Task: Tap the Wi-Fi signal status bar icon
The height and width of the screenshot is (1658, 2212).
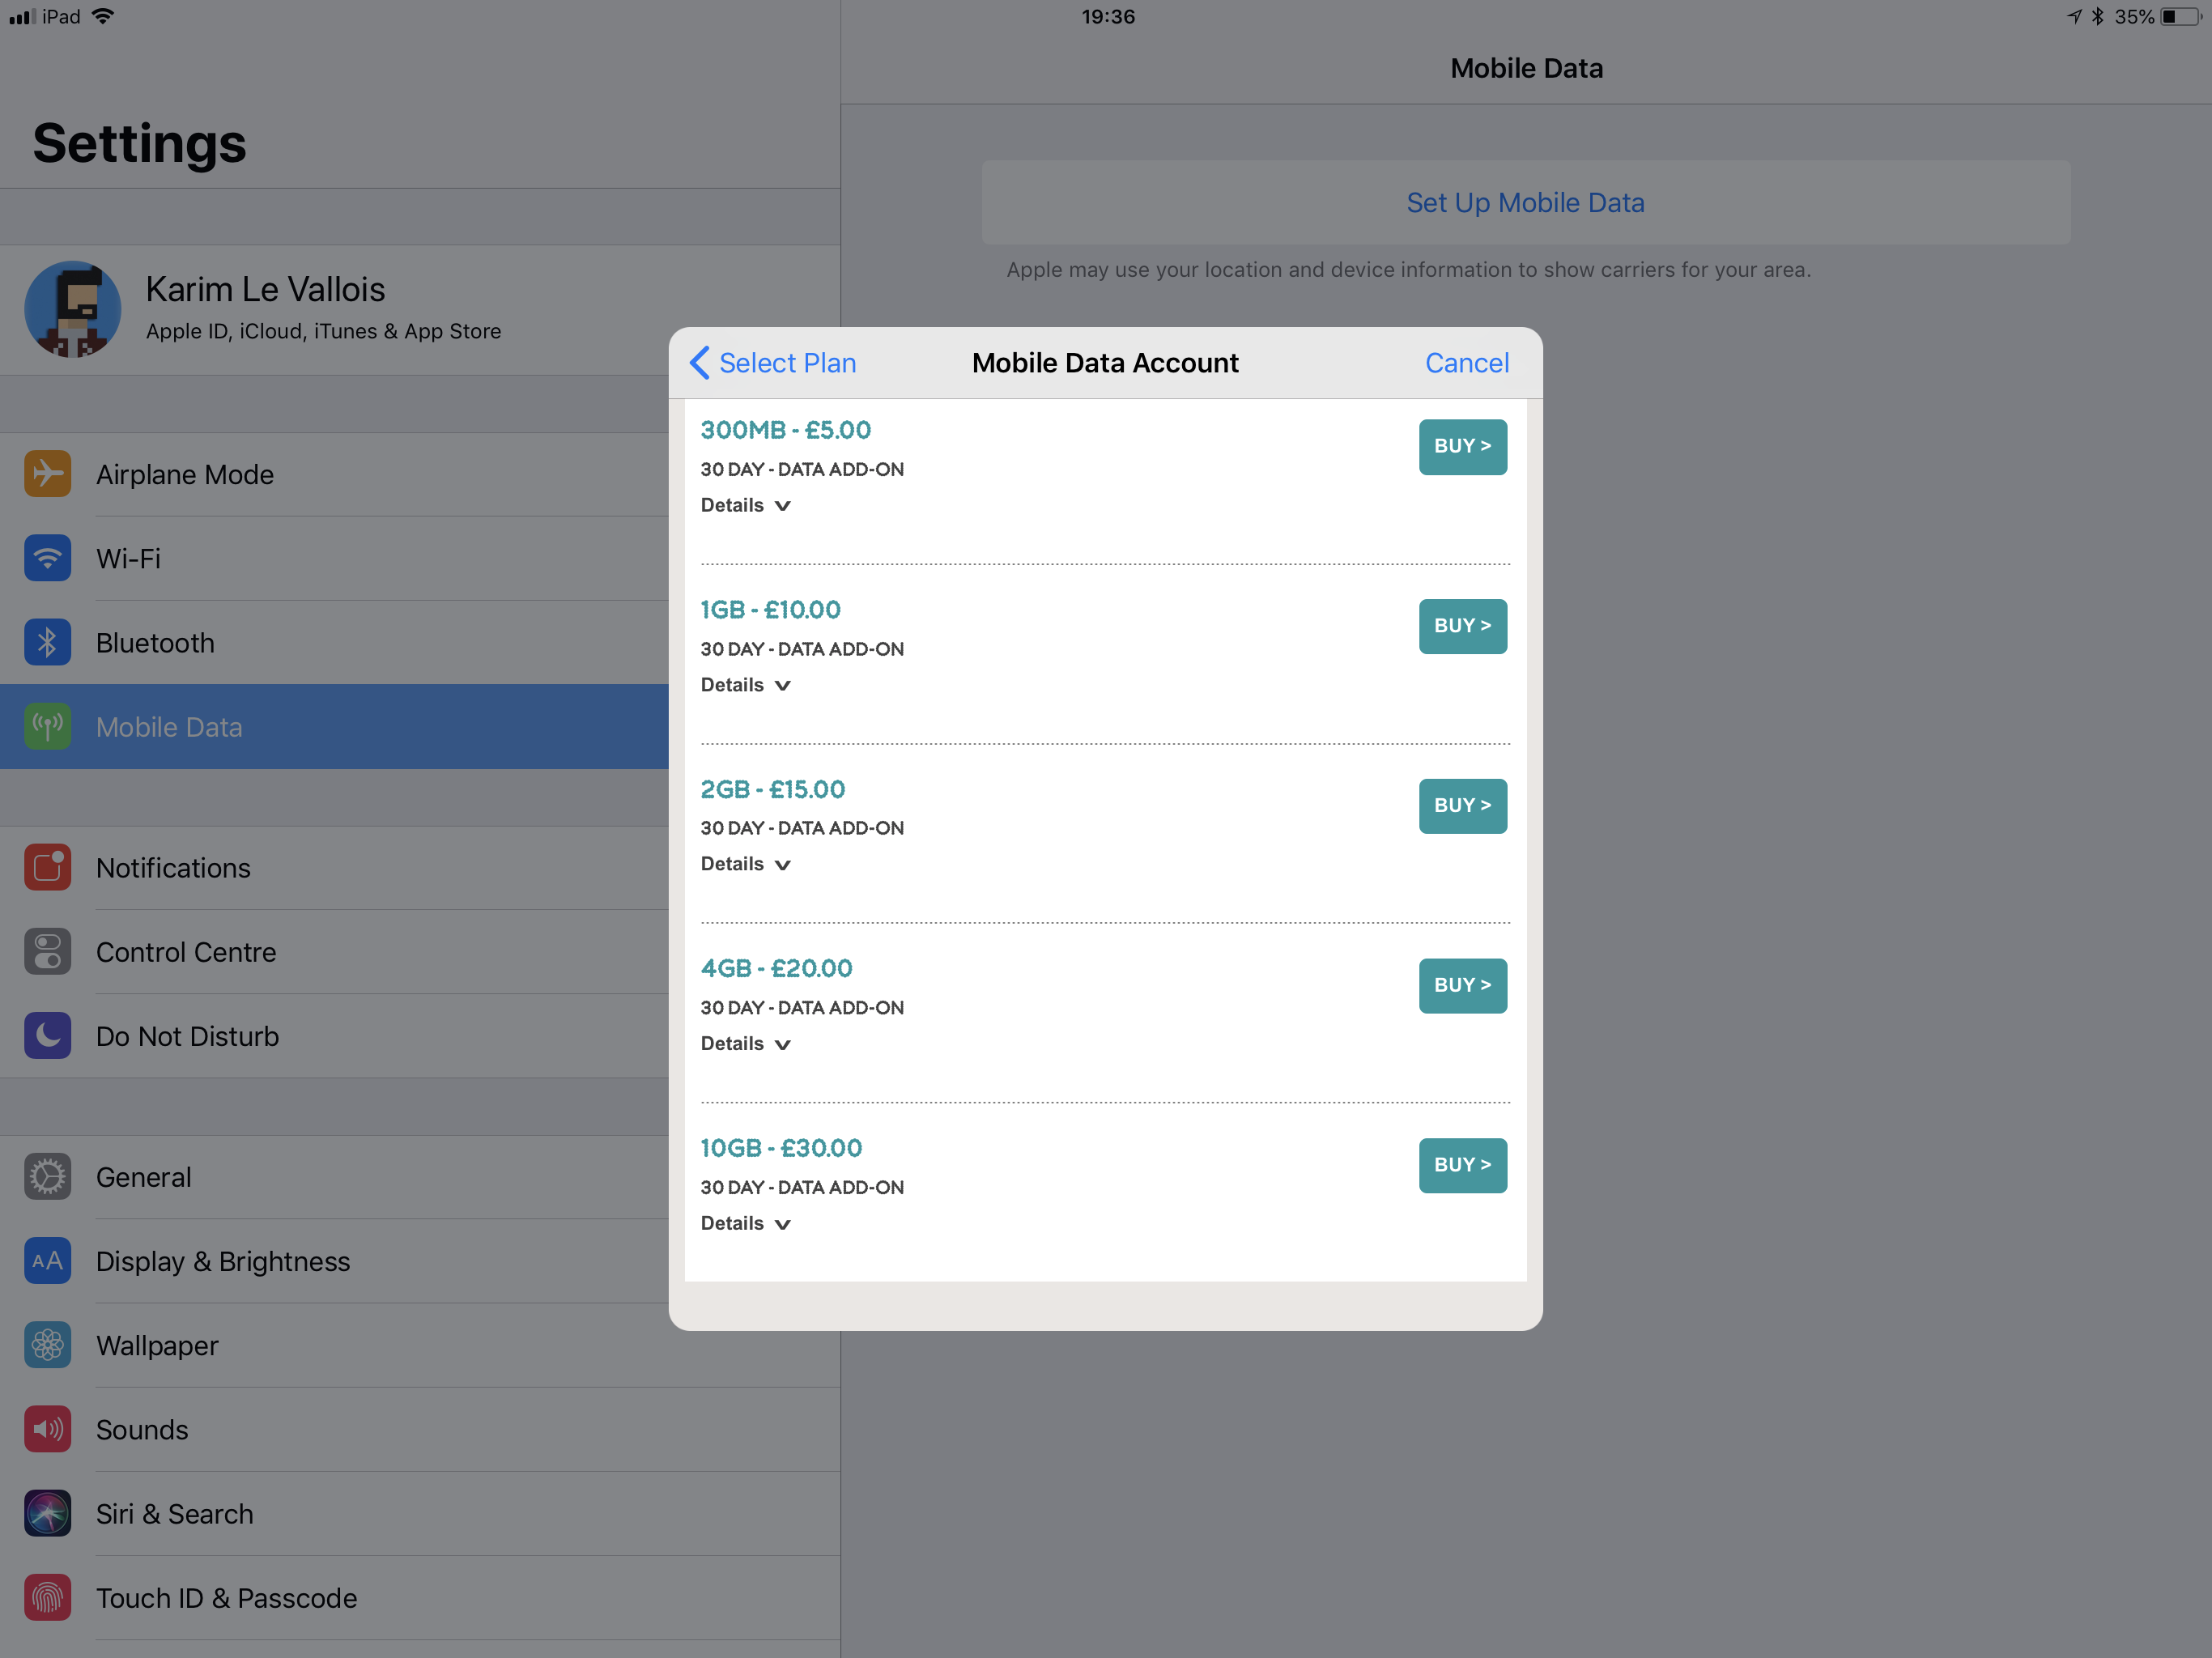Action: click(103, 16)
